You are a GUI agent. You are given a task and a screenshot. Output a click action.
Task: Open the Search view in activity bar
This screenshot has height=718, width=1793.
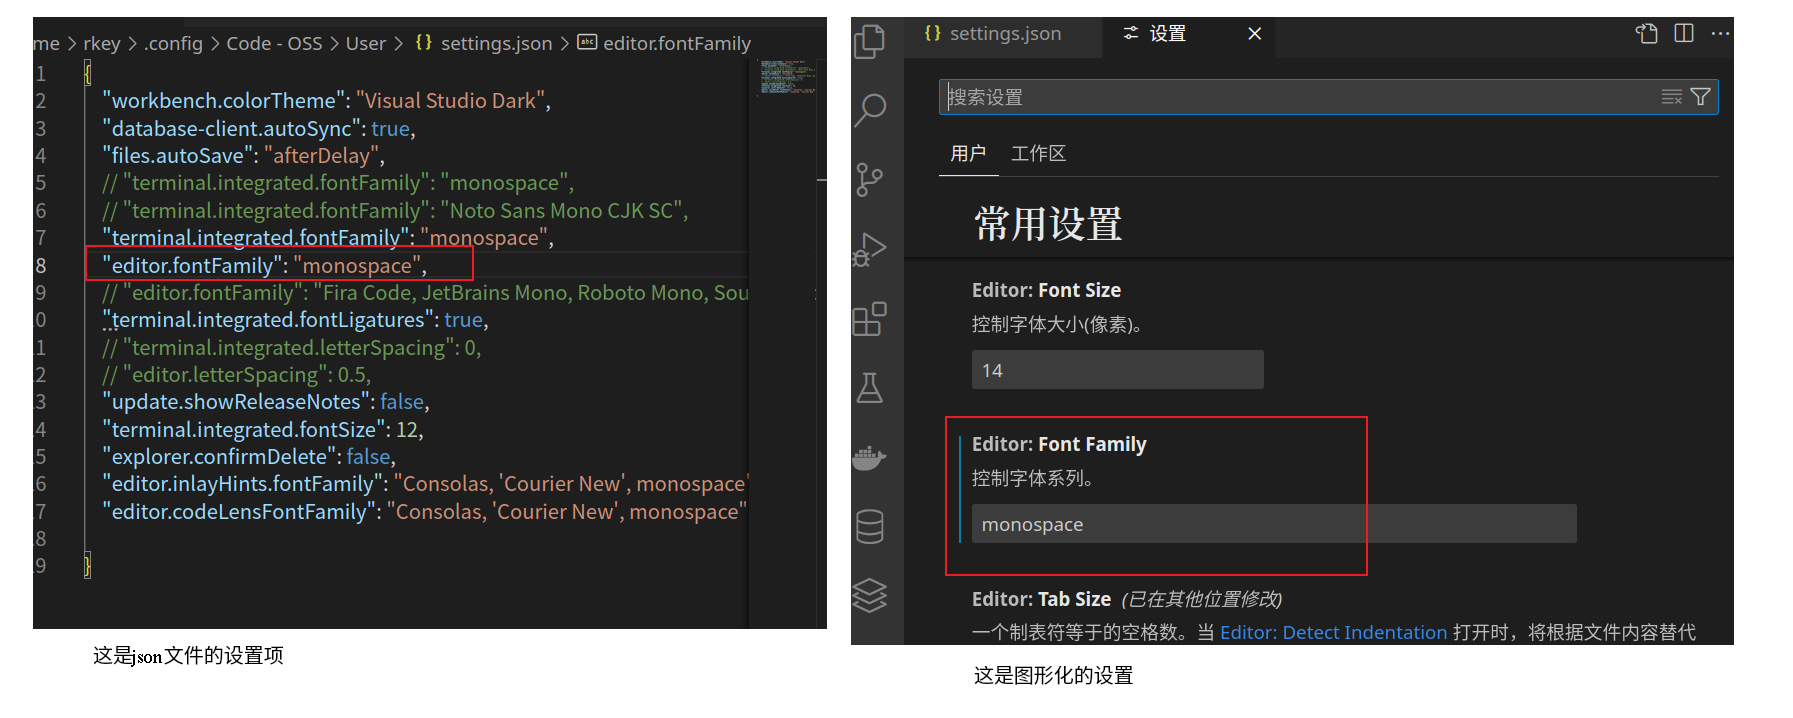tap(870, 110)
